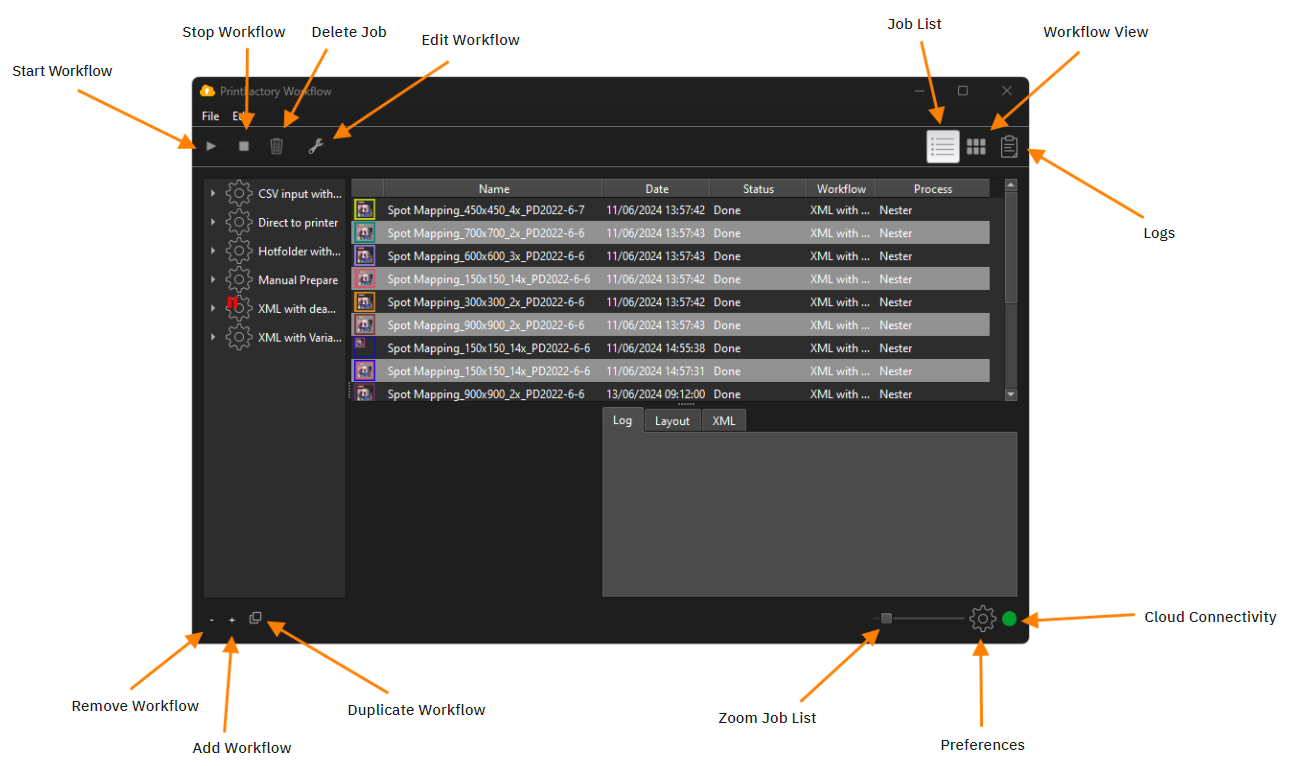Click Direct to printer workflow label

point(298,222)
